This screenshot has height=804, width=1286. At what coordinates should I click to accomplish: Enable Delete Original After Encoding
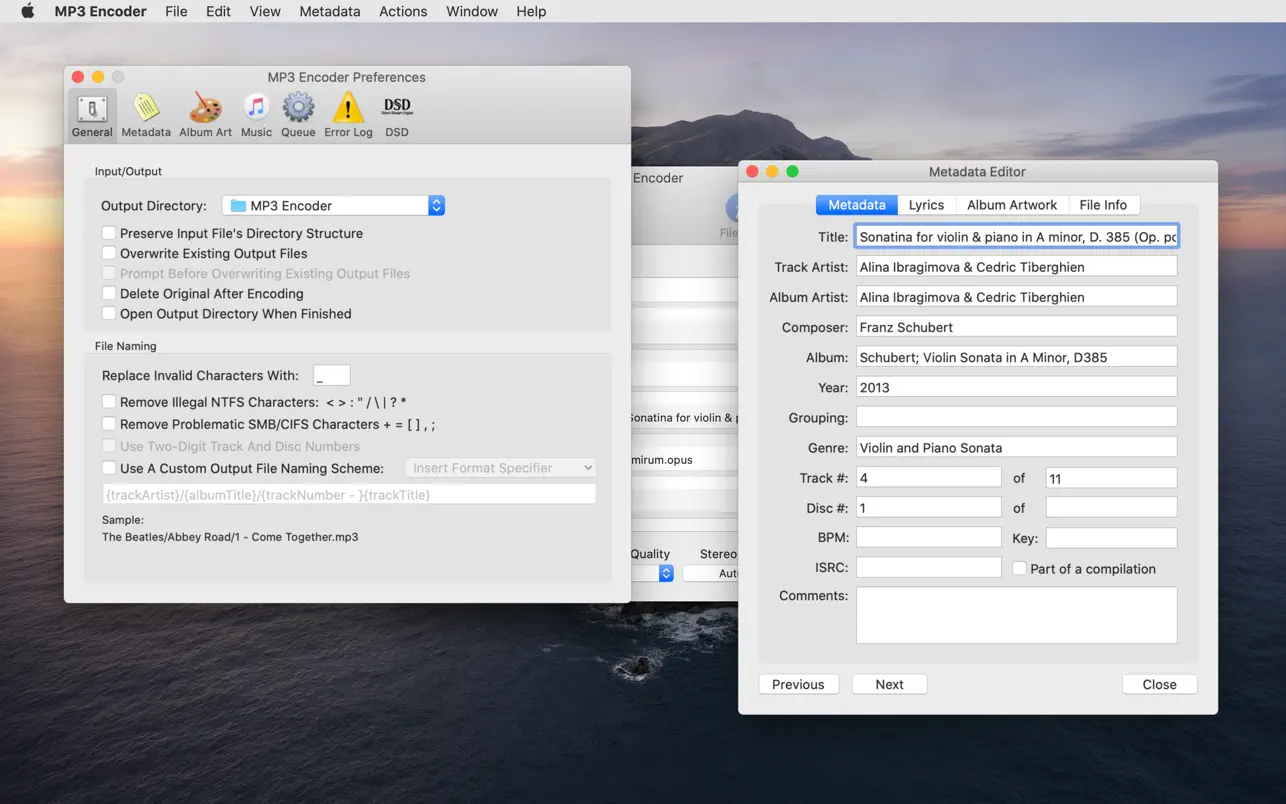[109, 293]
